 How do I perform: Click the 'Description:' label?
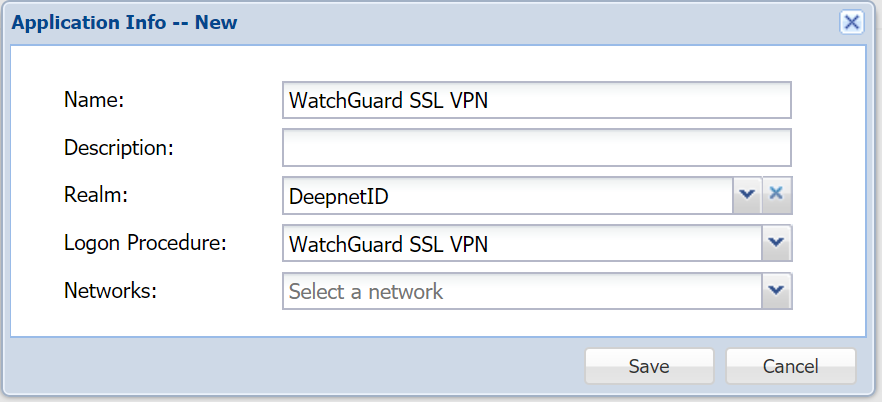[x=119, y=148]
